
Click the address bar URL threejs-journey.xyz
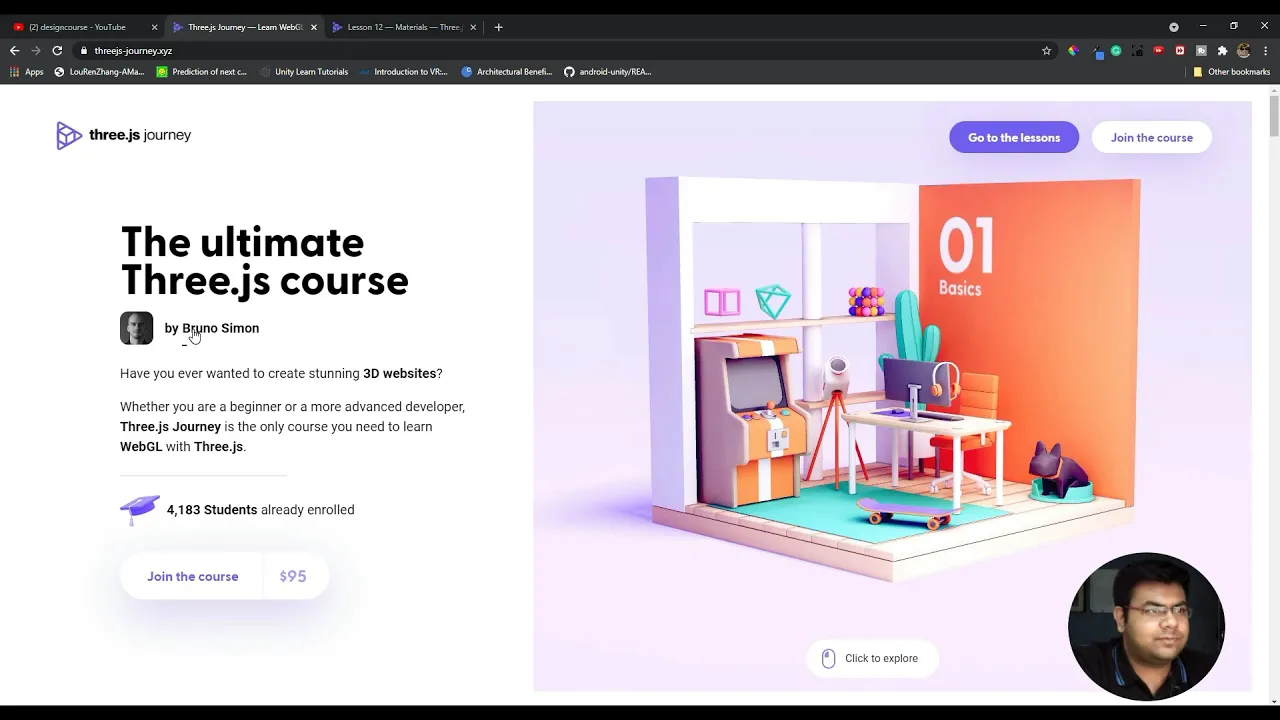pos(133,51)
